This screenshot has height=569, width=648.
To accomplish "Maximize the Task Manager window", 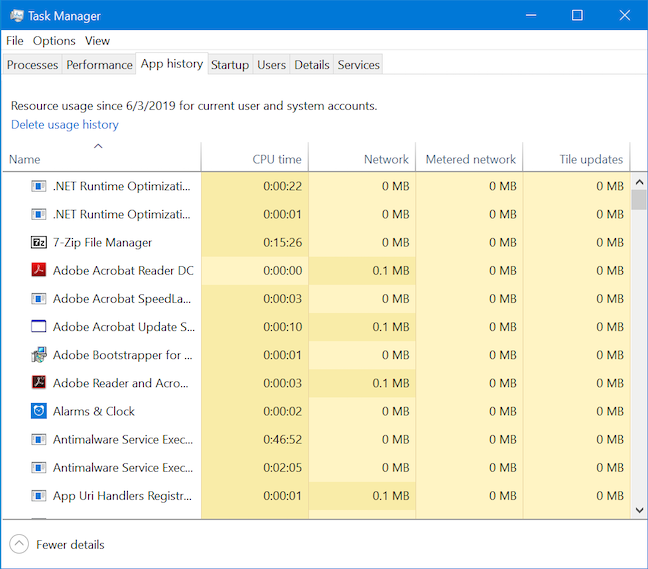I will point(577,15).
